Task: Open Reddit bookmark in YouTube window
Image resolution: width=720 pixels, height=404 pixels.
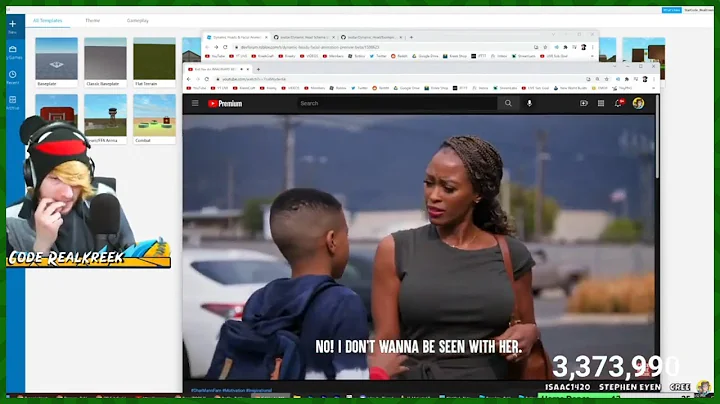Action: click(380, 88)
